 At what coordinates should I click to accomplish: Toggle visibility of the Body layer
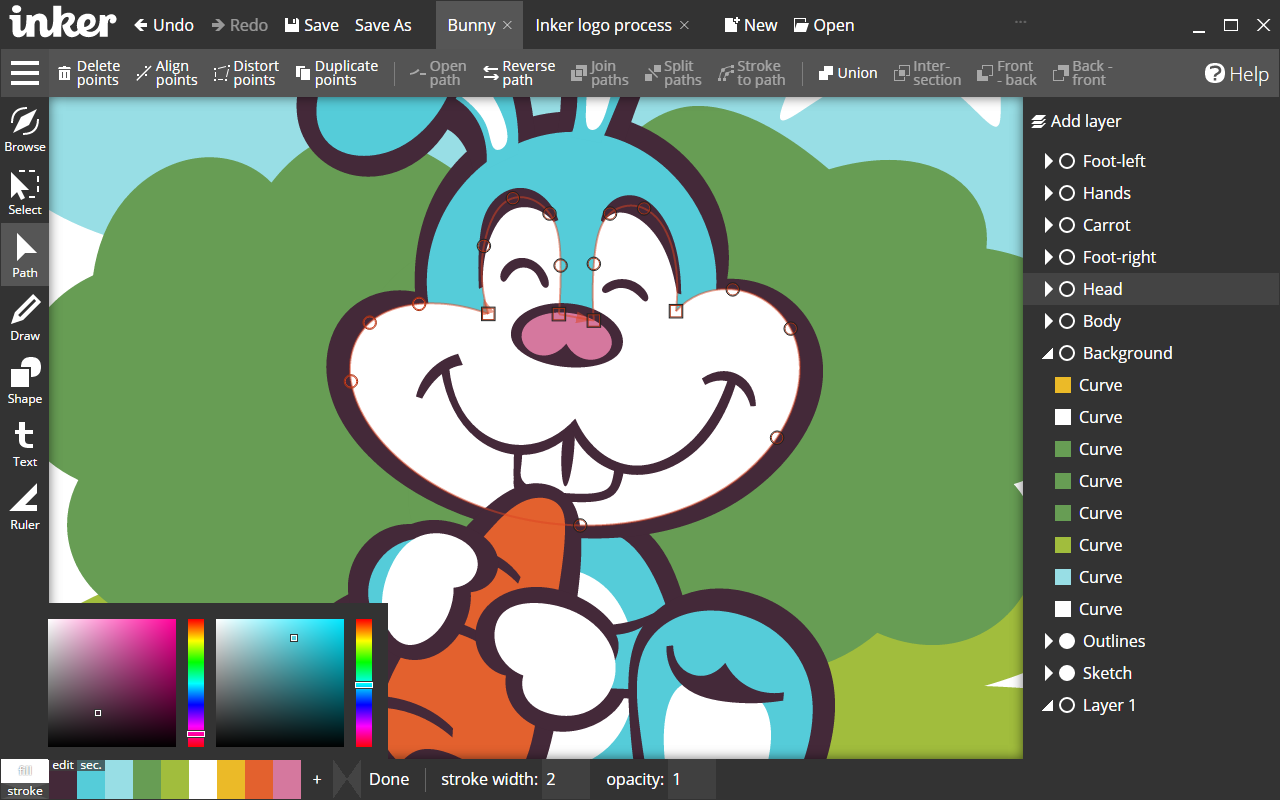(x=1067, y=320)
